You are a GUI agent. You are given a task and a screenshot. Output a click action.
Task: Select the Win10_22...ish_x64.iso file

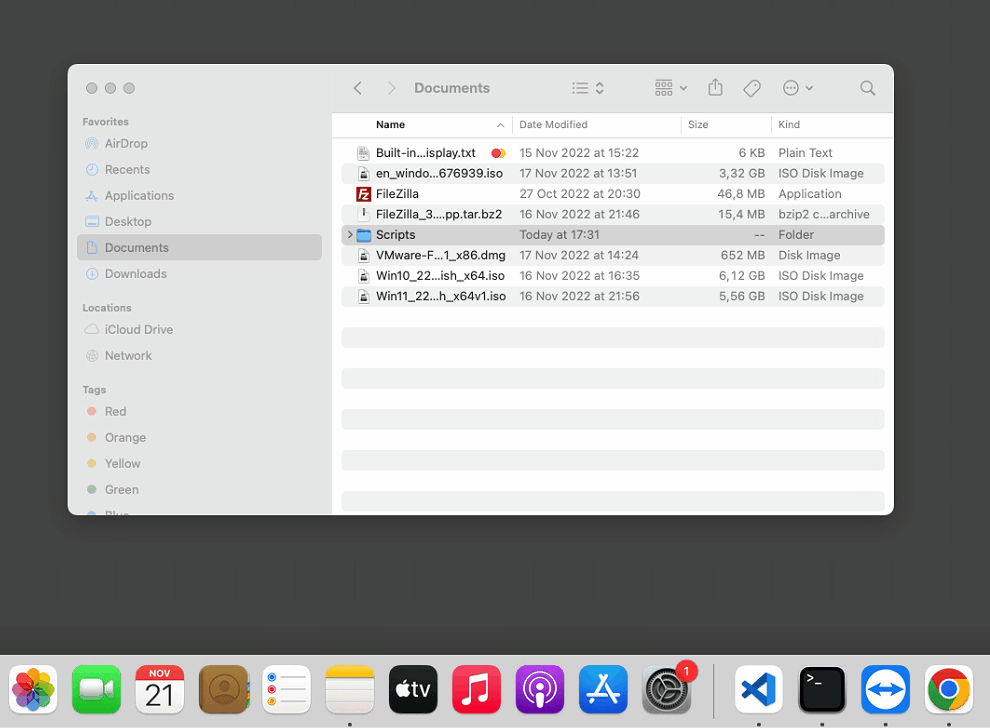coord(612,276)
